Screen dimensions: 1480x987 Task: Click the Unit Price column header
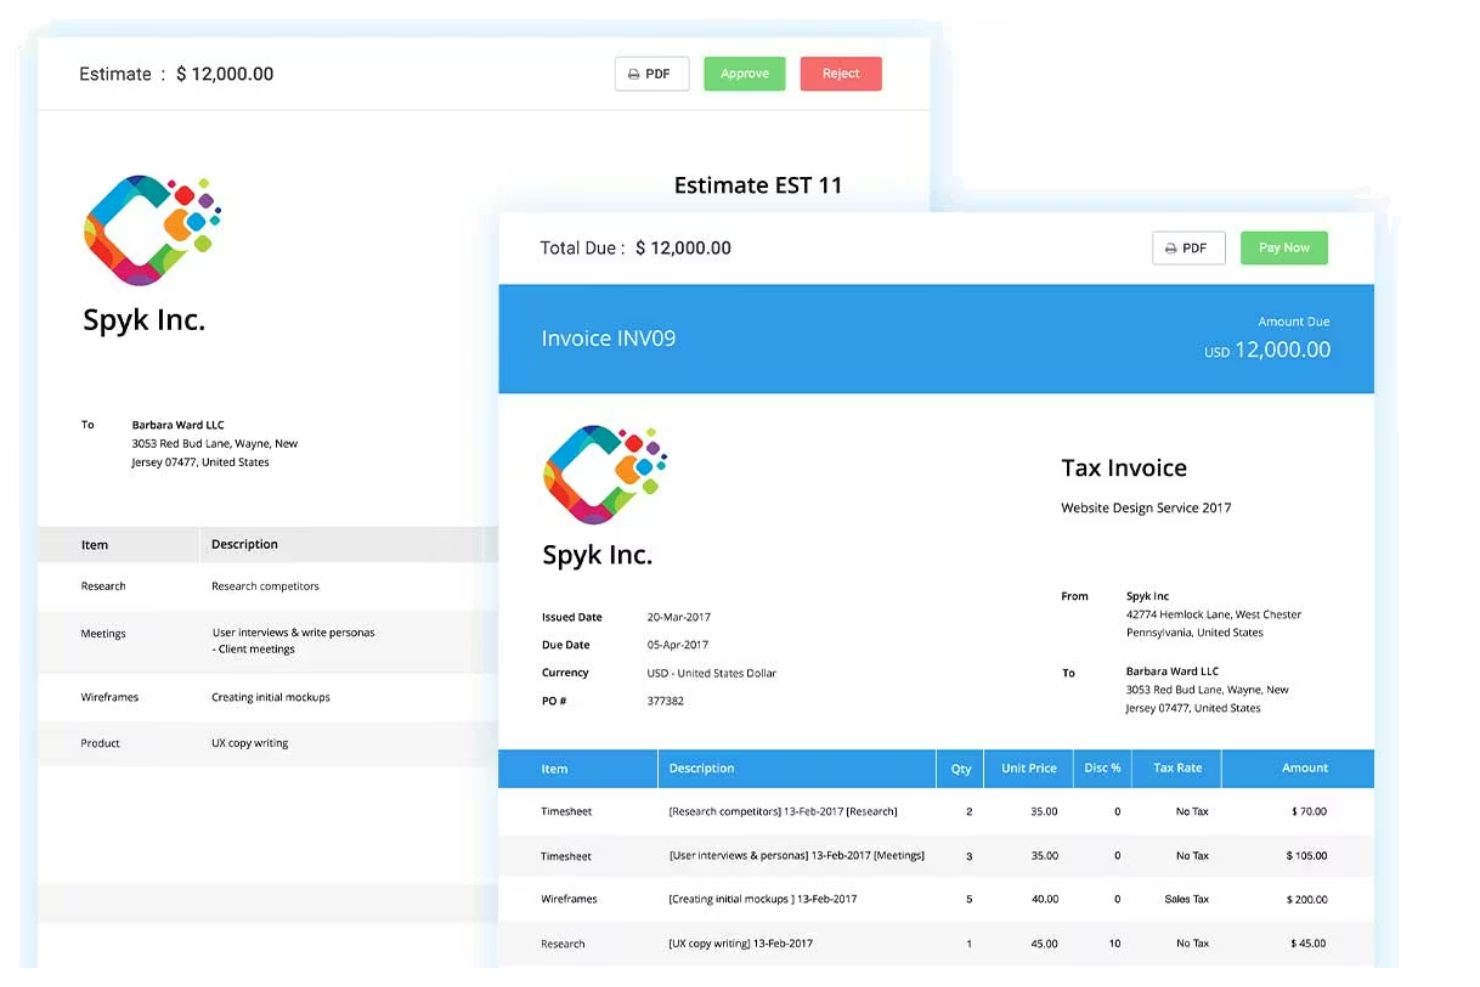1027,768
